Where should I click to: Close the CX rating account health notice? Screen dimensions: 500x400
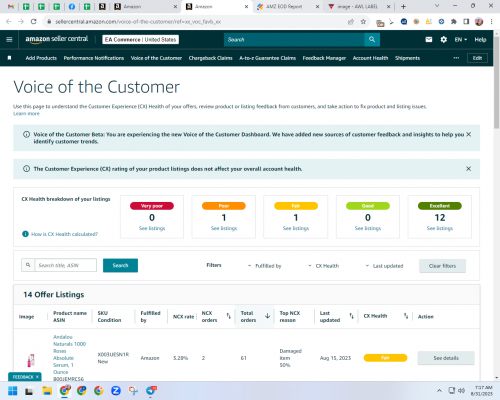pyautogui.click(x=468, y=169)
